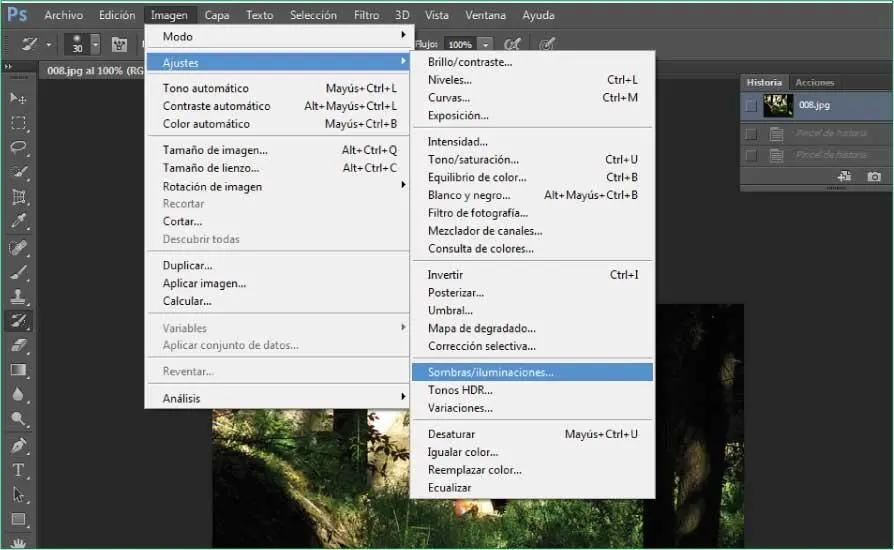
Task: Click the Flujo 100% value field
Action: pos(461,44)
